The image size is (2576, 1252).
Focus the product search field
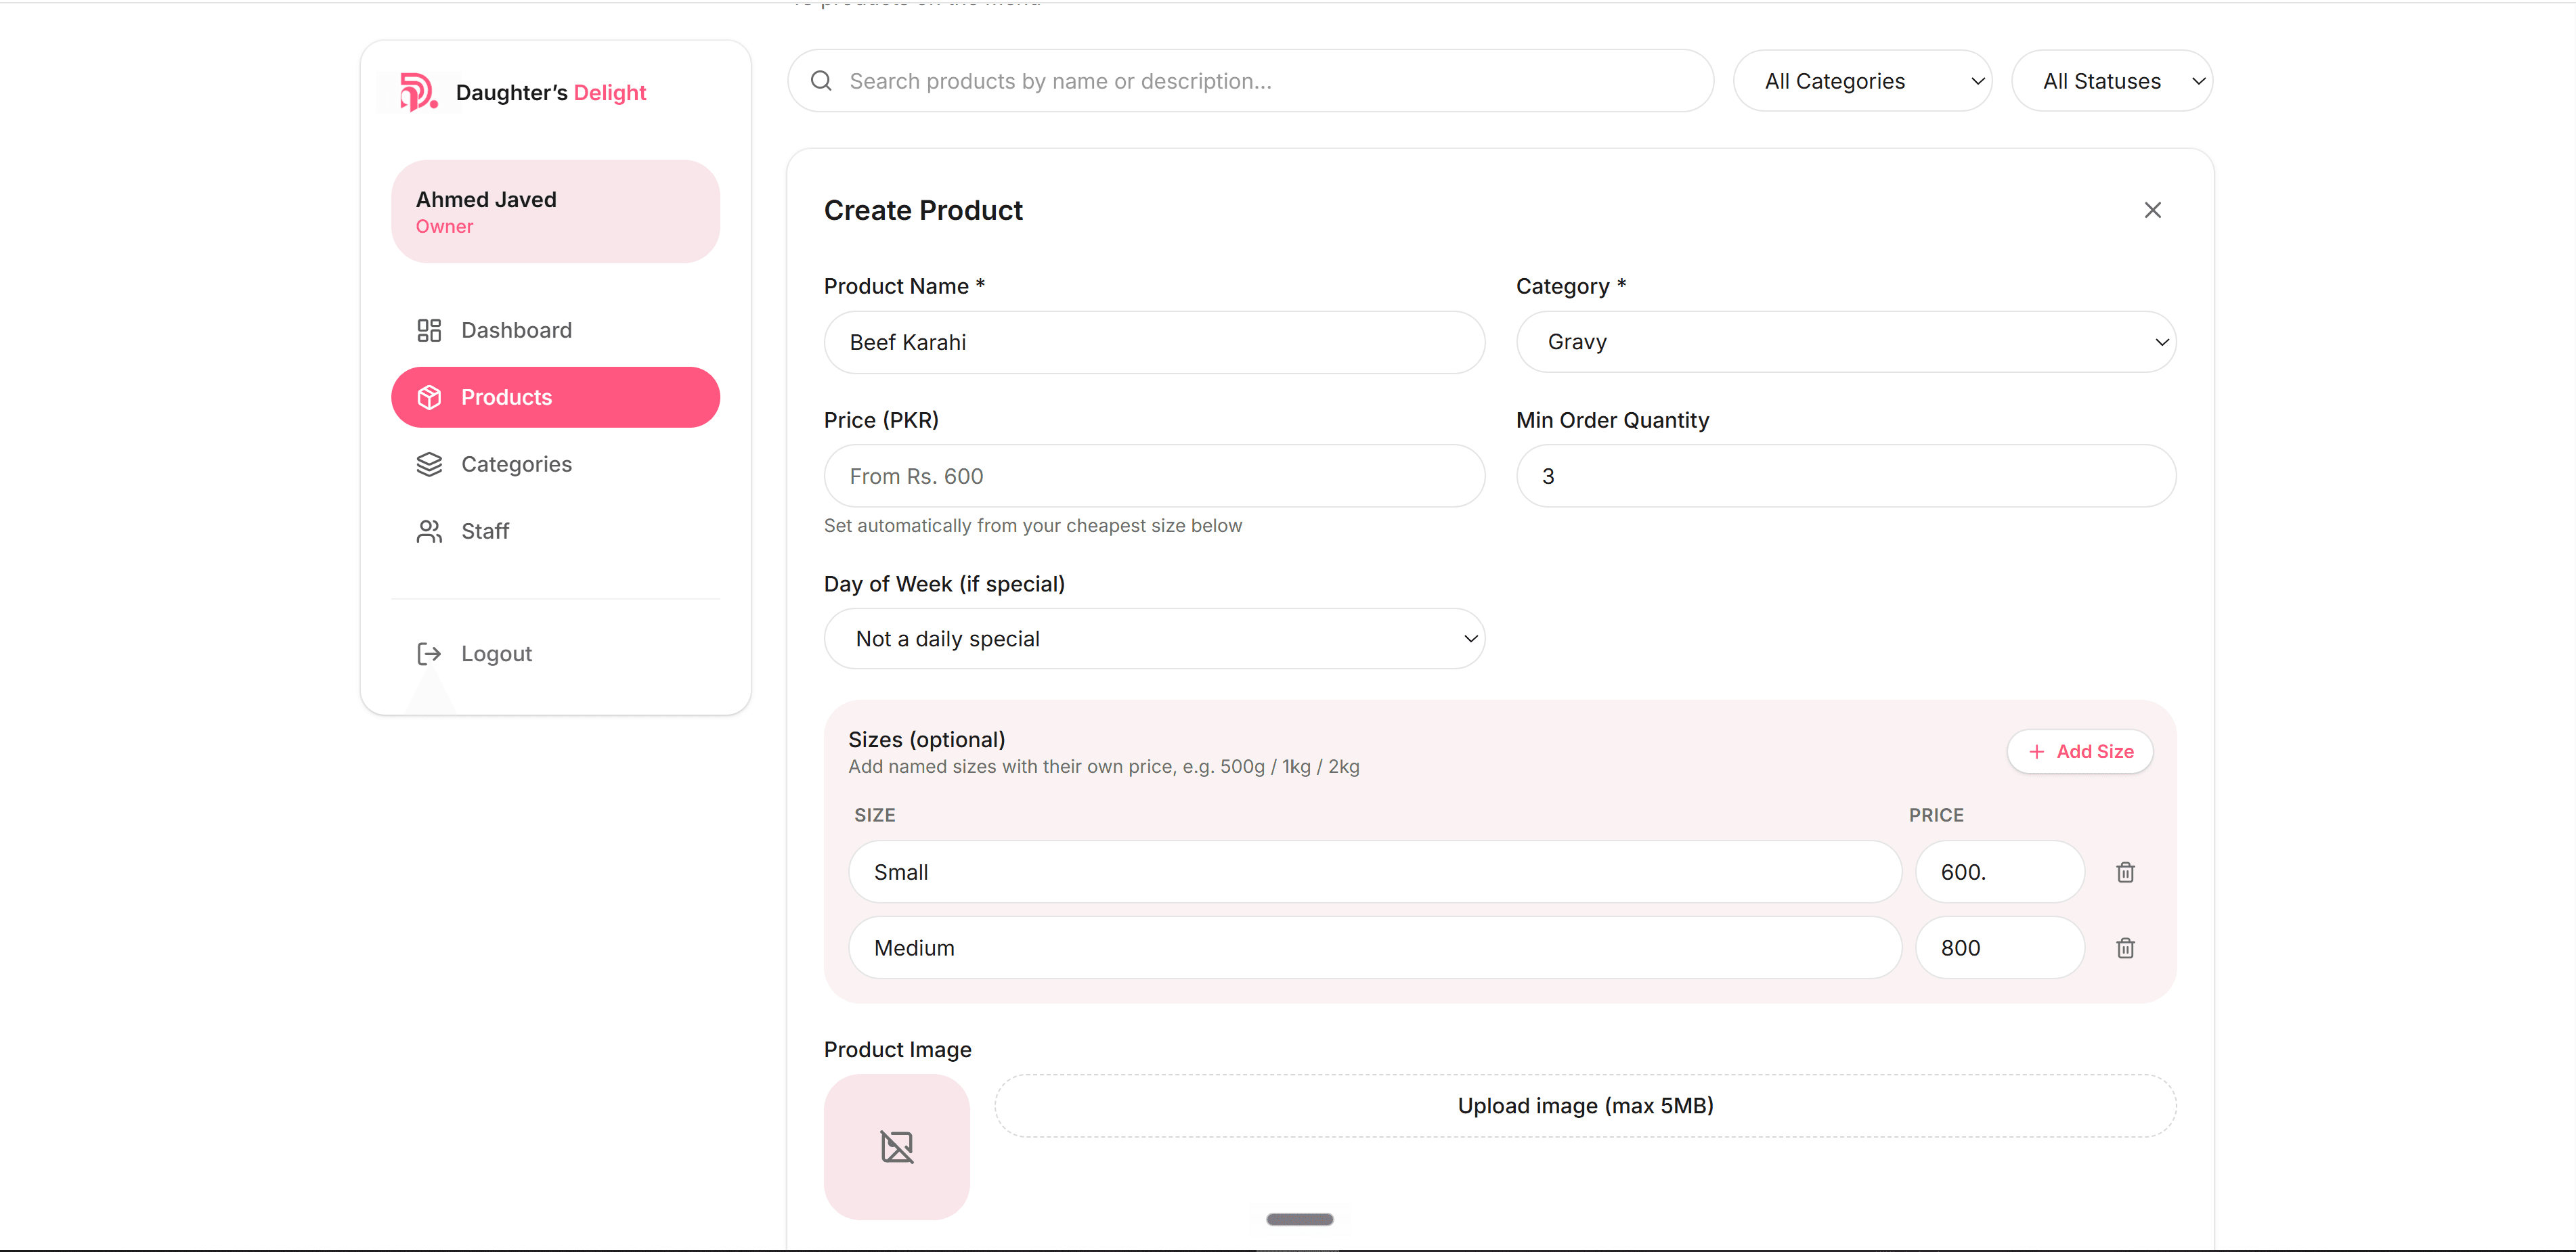pos(1250,81)
